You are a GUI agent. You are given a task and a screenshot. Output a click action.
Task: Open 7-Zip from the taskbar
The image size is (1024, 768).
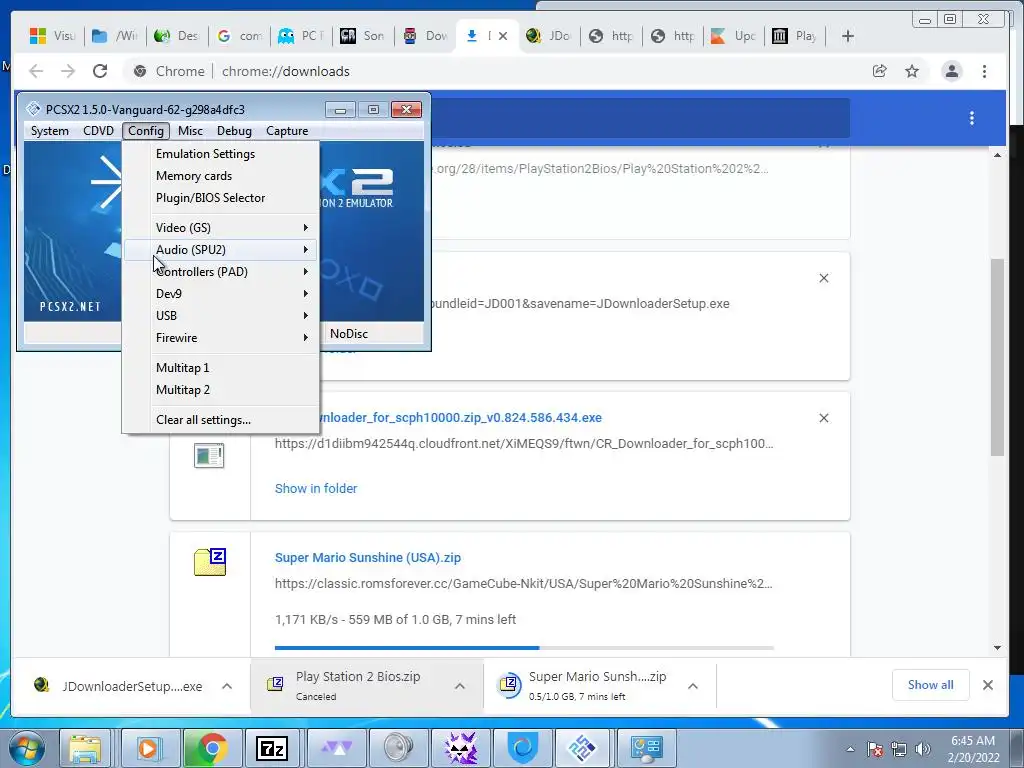coord(271,748)
